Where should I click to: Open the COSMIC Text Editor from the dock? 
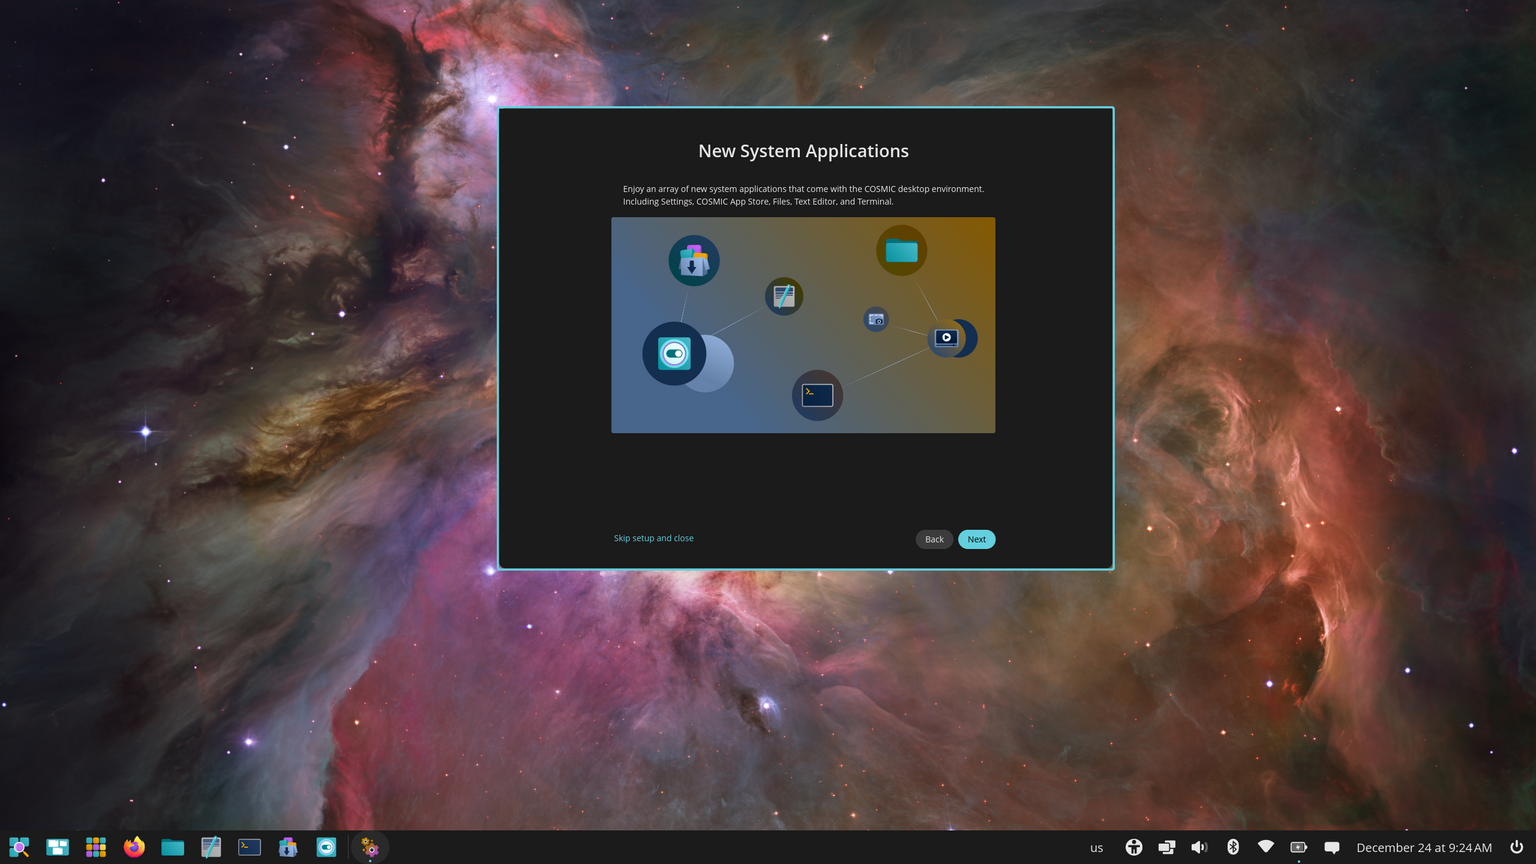(210, 847)
